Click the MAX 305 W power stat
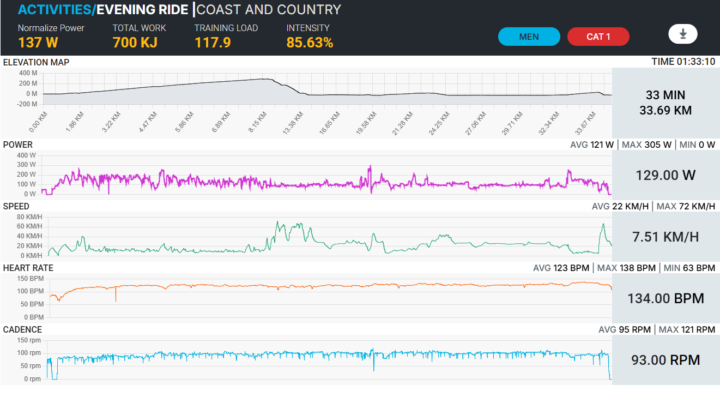The height and width of the screenshot is (397, 720). (x=646, y=145)
